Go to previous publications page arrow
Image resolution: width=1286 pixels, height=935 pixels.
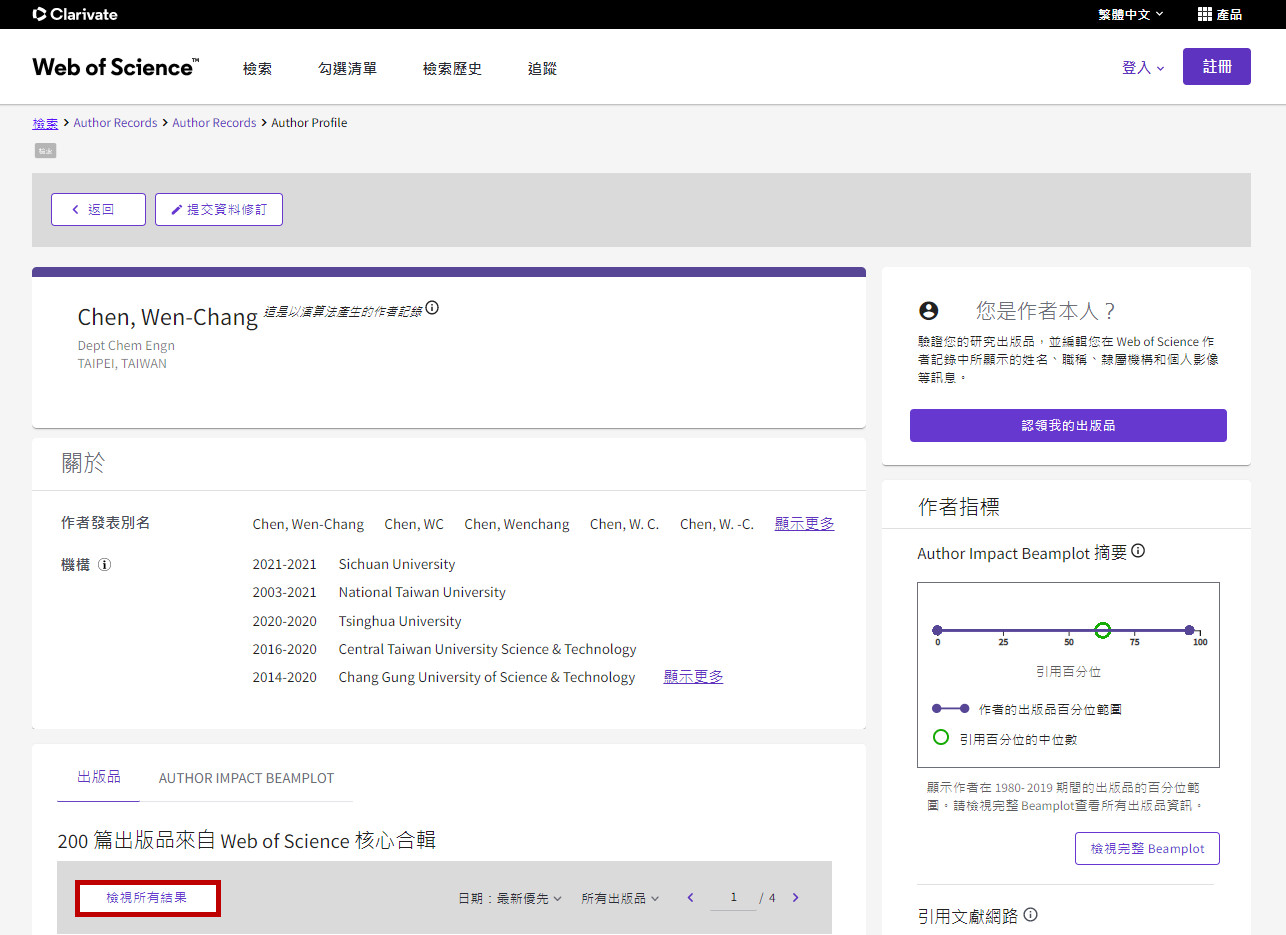690,898
